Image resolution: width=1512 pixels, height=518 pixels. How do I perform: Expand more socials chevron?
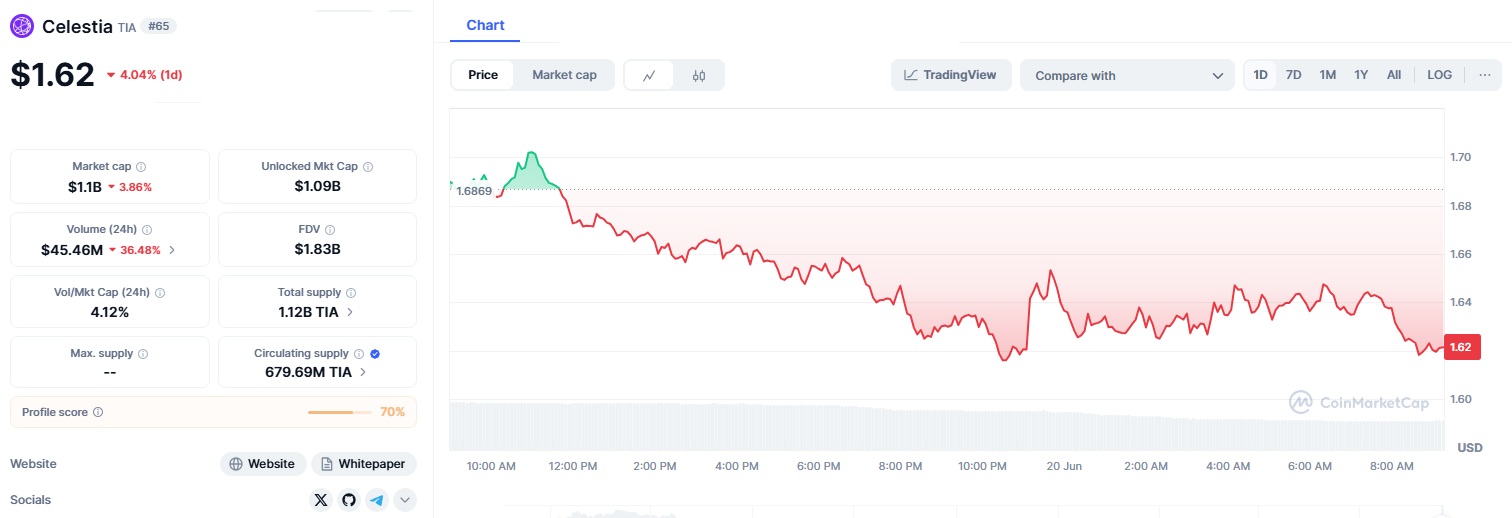tap(404, 500)
